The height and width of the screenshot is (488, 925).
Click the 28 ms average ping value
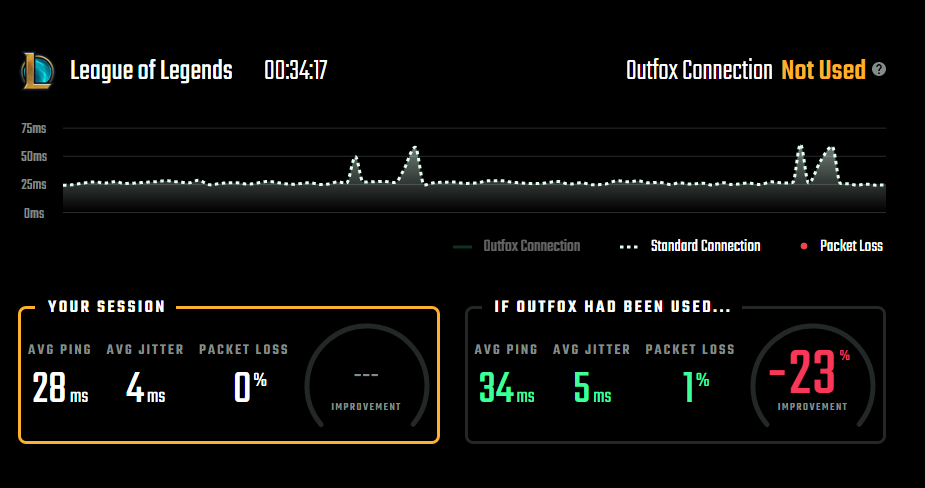click(x=60, y=388)
